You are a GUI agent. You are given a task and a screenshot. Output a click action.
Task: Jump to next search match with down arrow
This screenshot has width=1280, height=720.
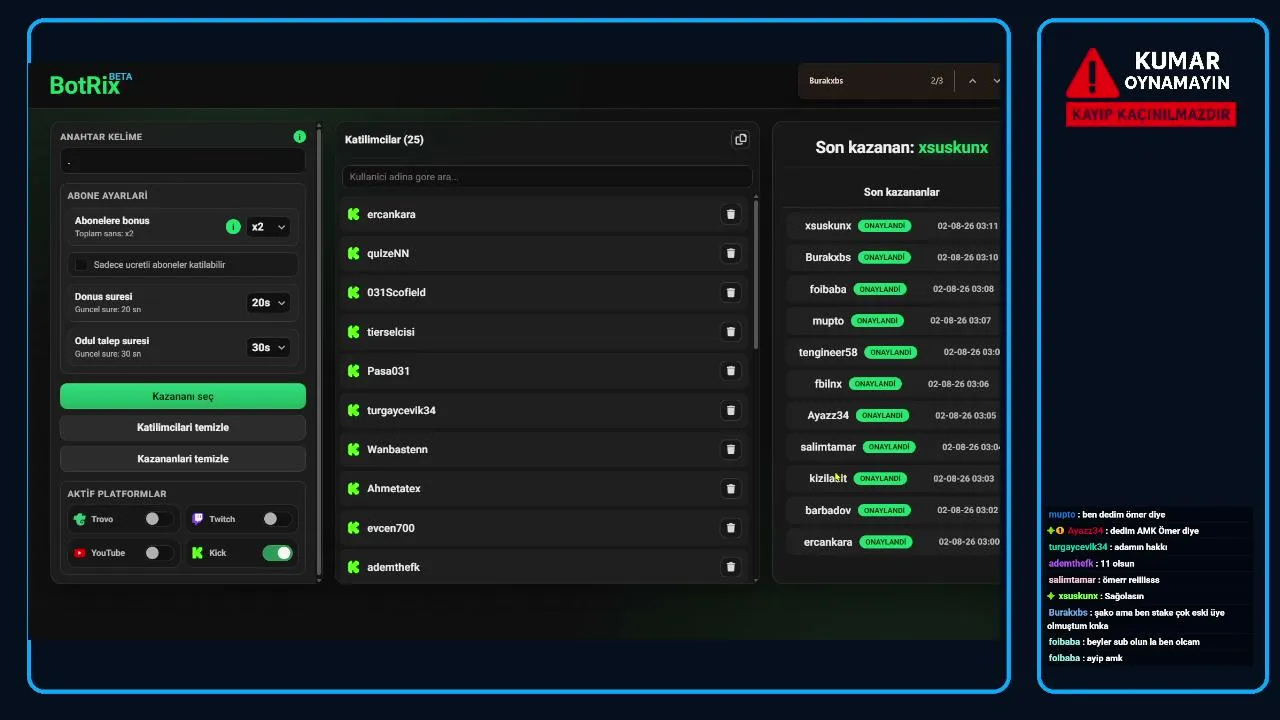(x=996, y=81)
